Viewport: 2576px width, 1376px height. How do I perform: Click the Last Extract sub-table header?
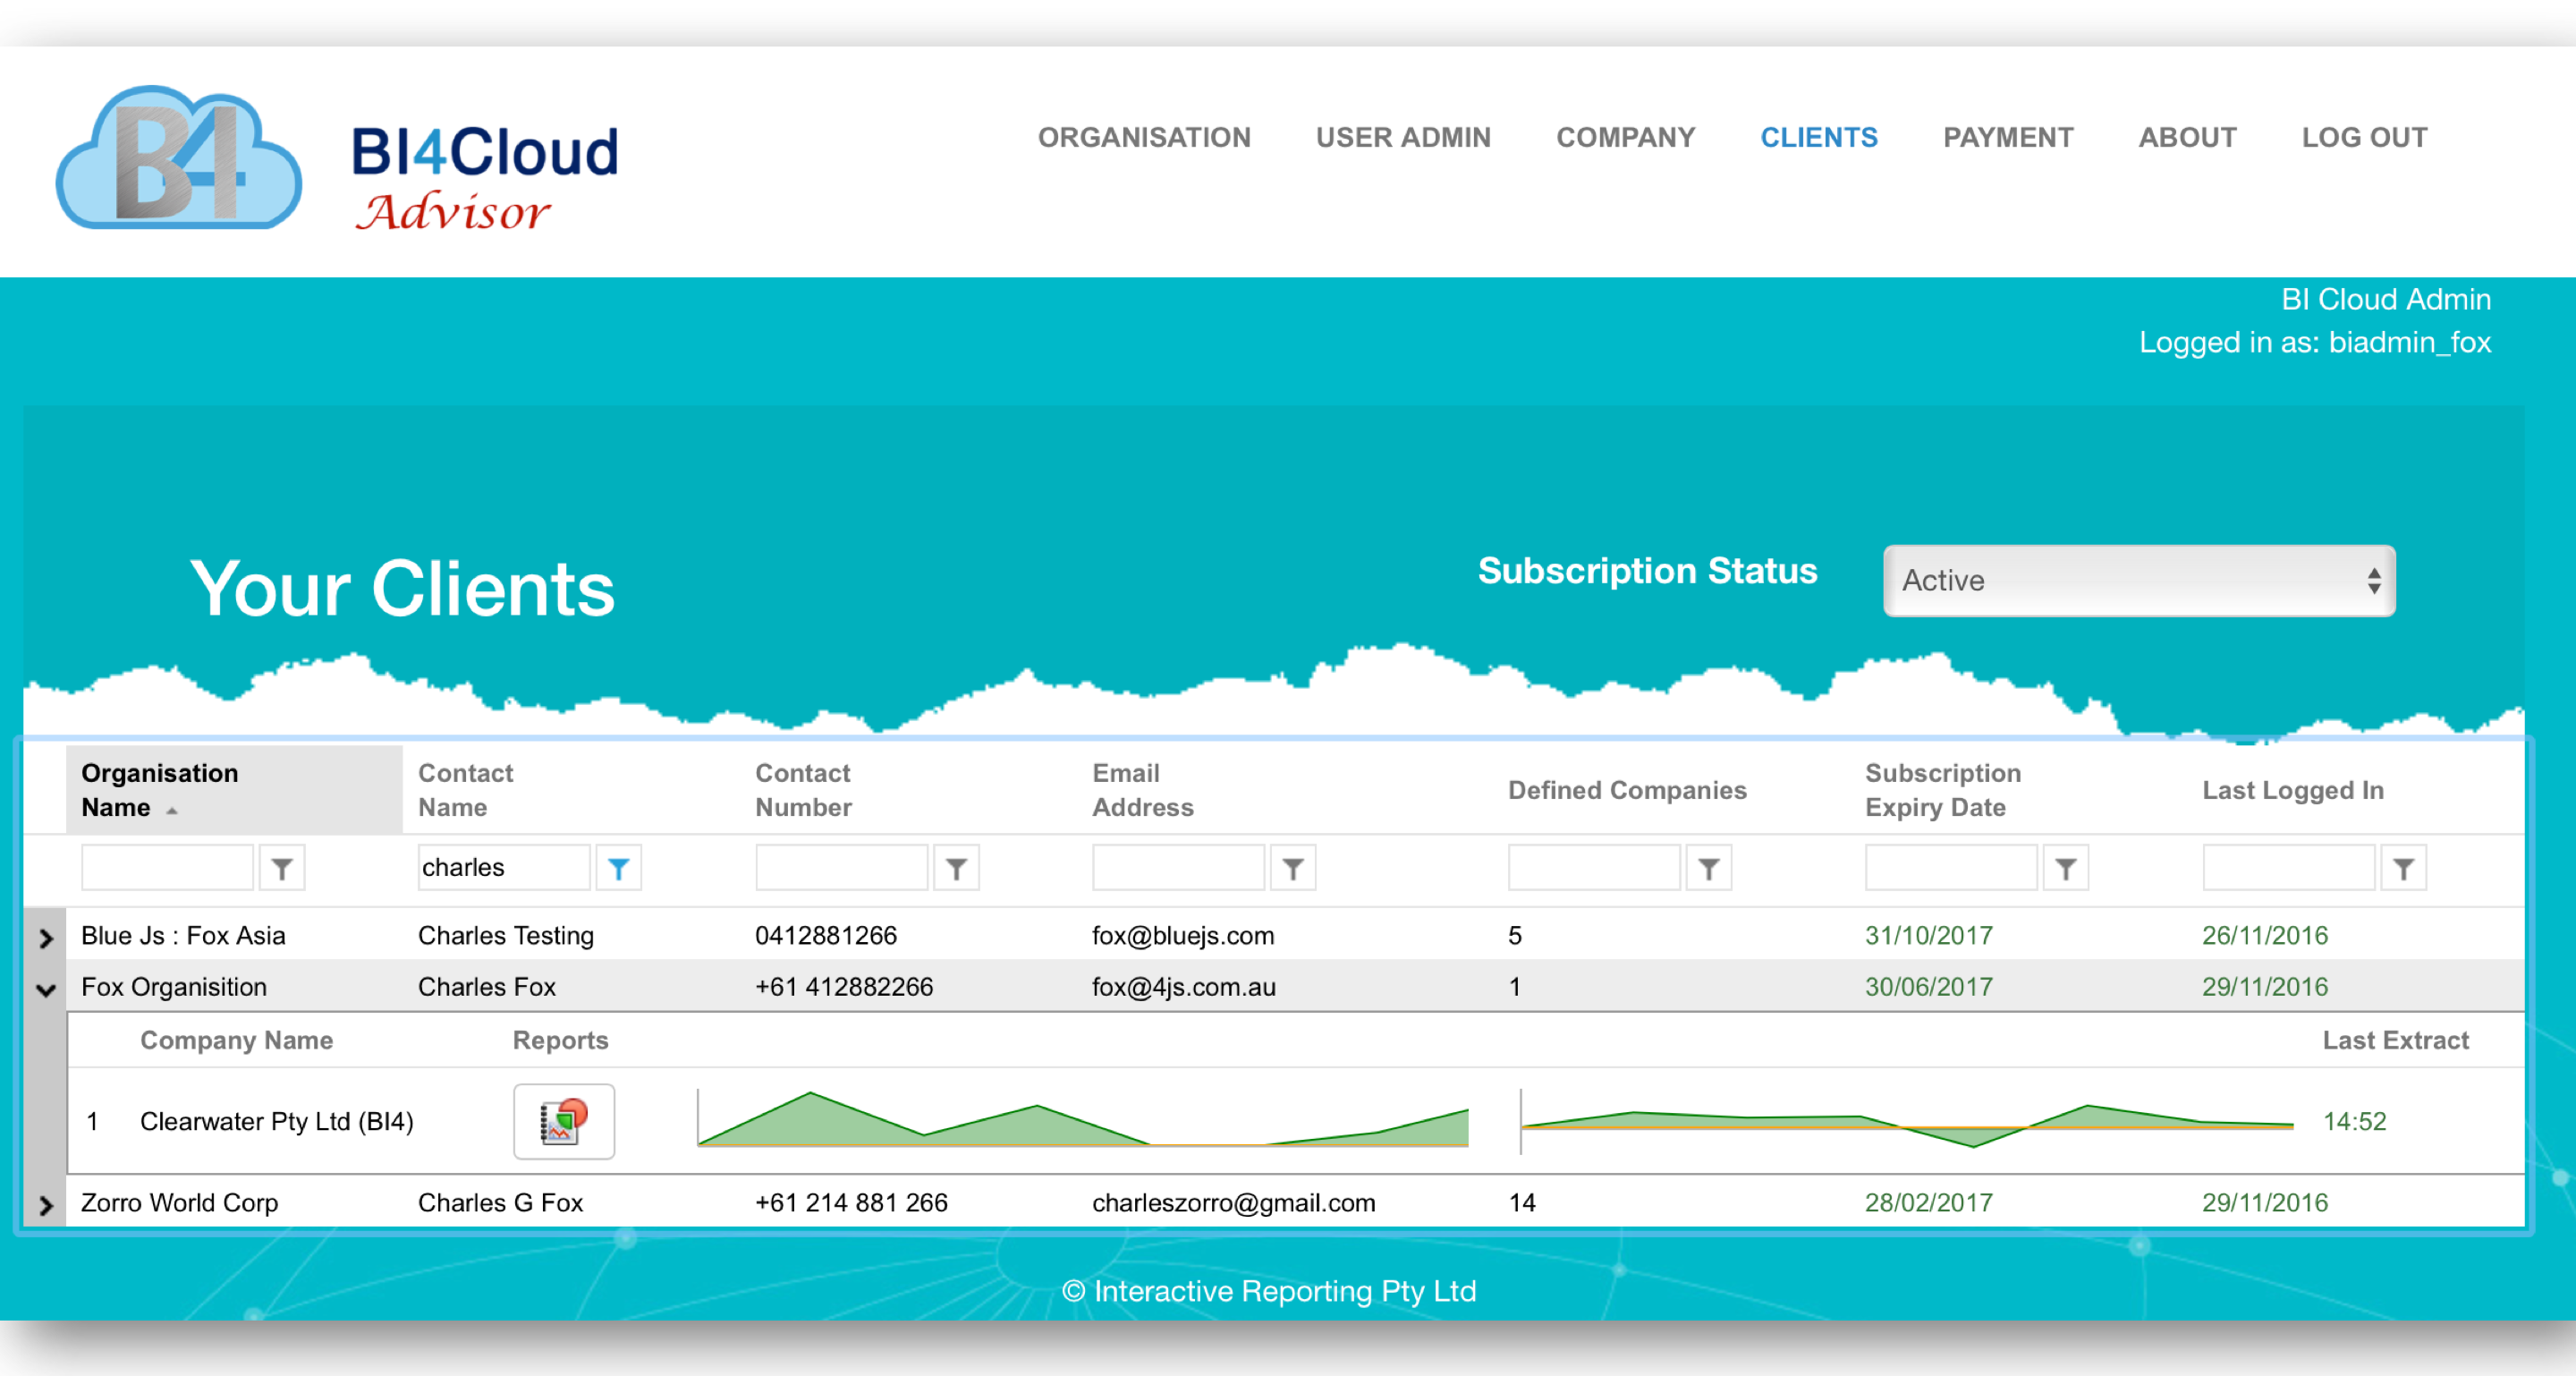2396,1041
